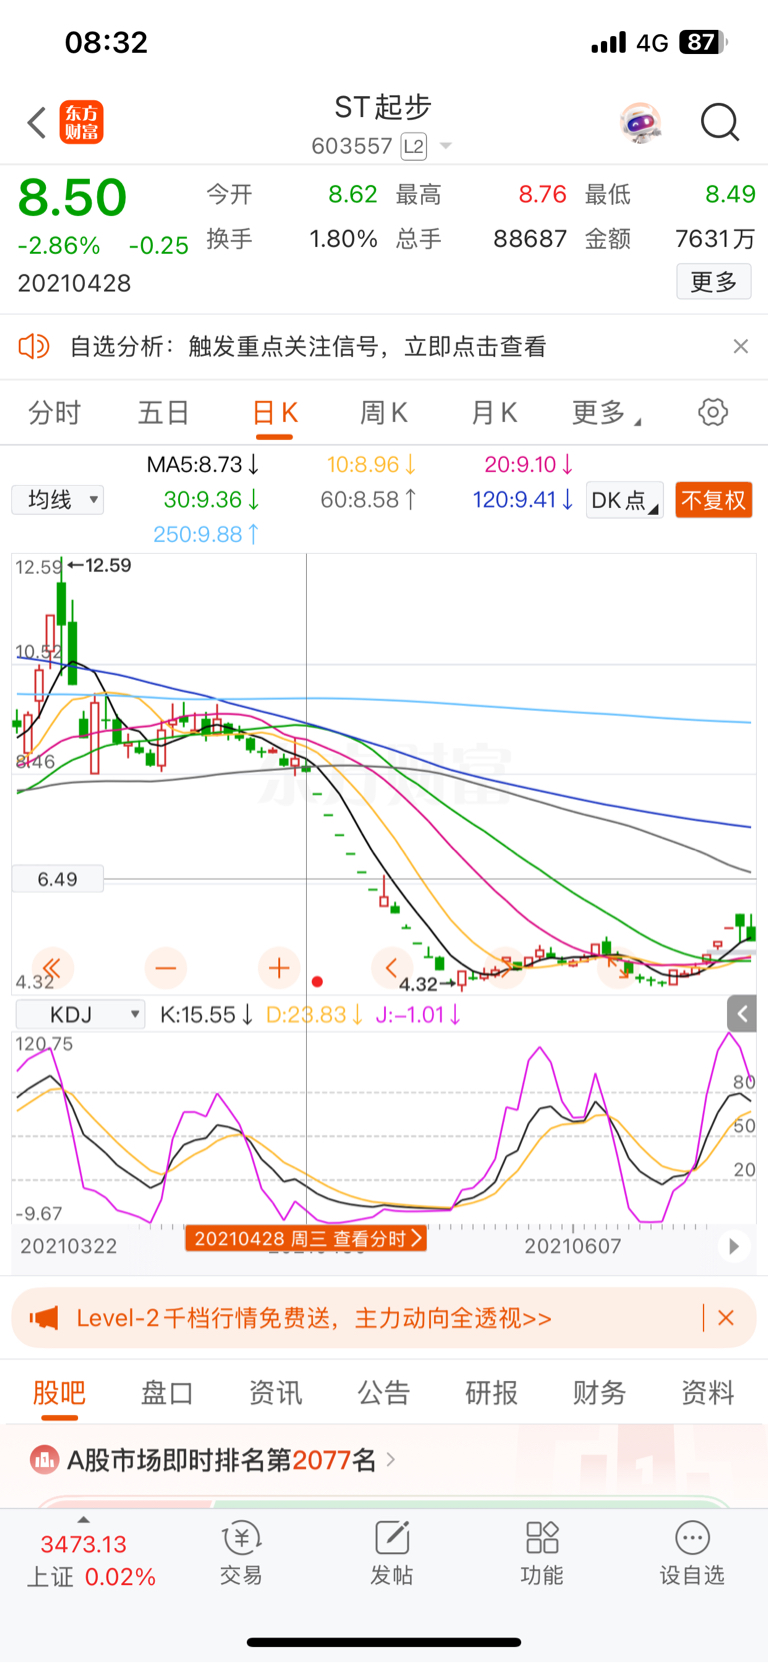Select the 公告 tab
The image size is (768, 1663).
(x=384, y=1393)
